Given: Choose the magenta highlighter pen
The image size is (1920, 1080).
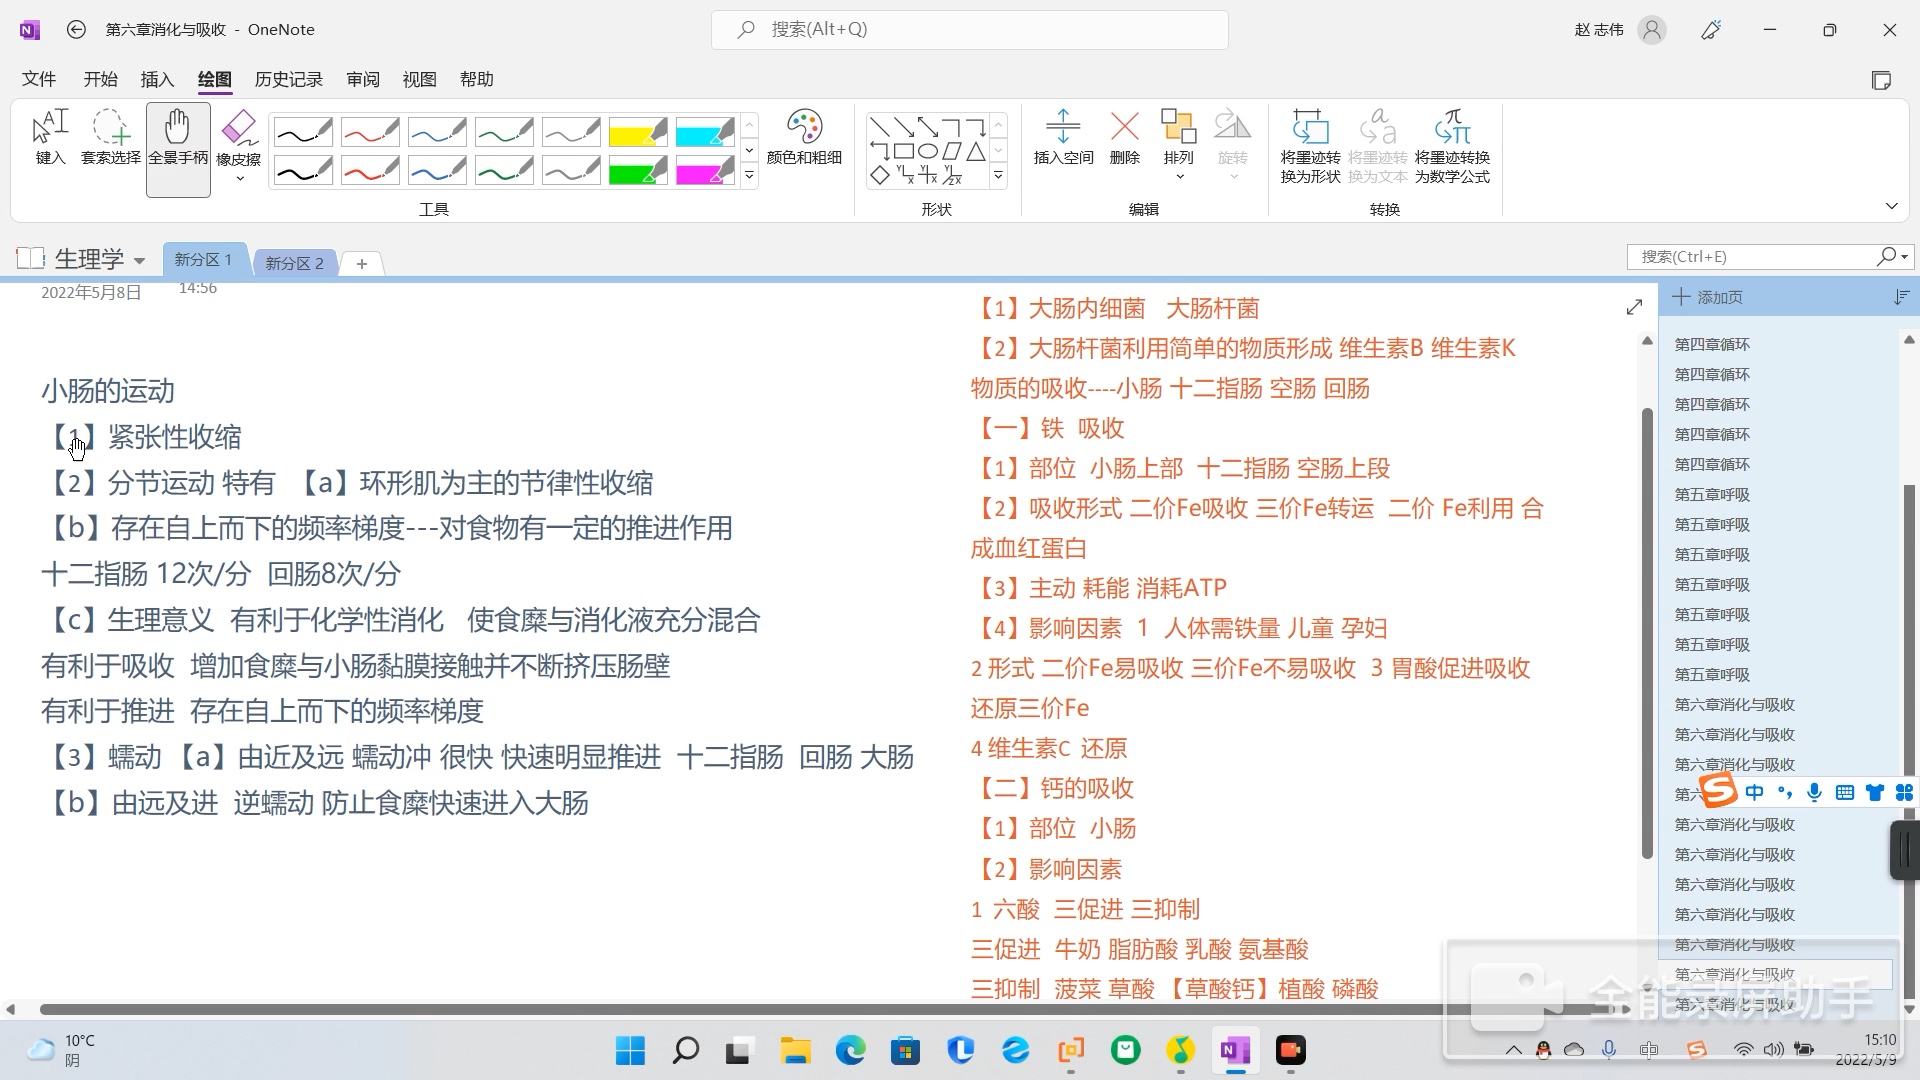Looking at the screenshot, I should tap(705, 171).
